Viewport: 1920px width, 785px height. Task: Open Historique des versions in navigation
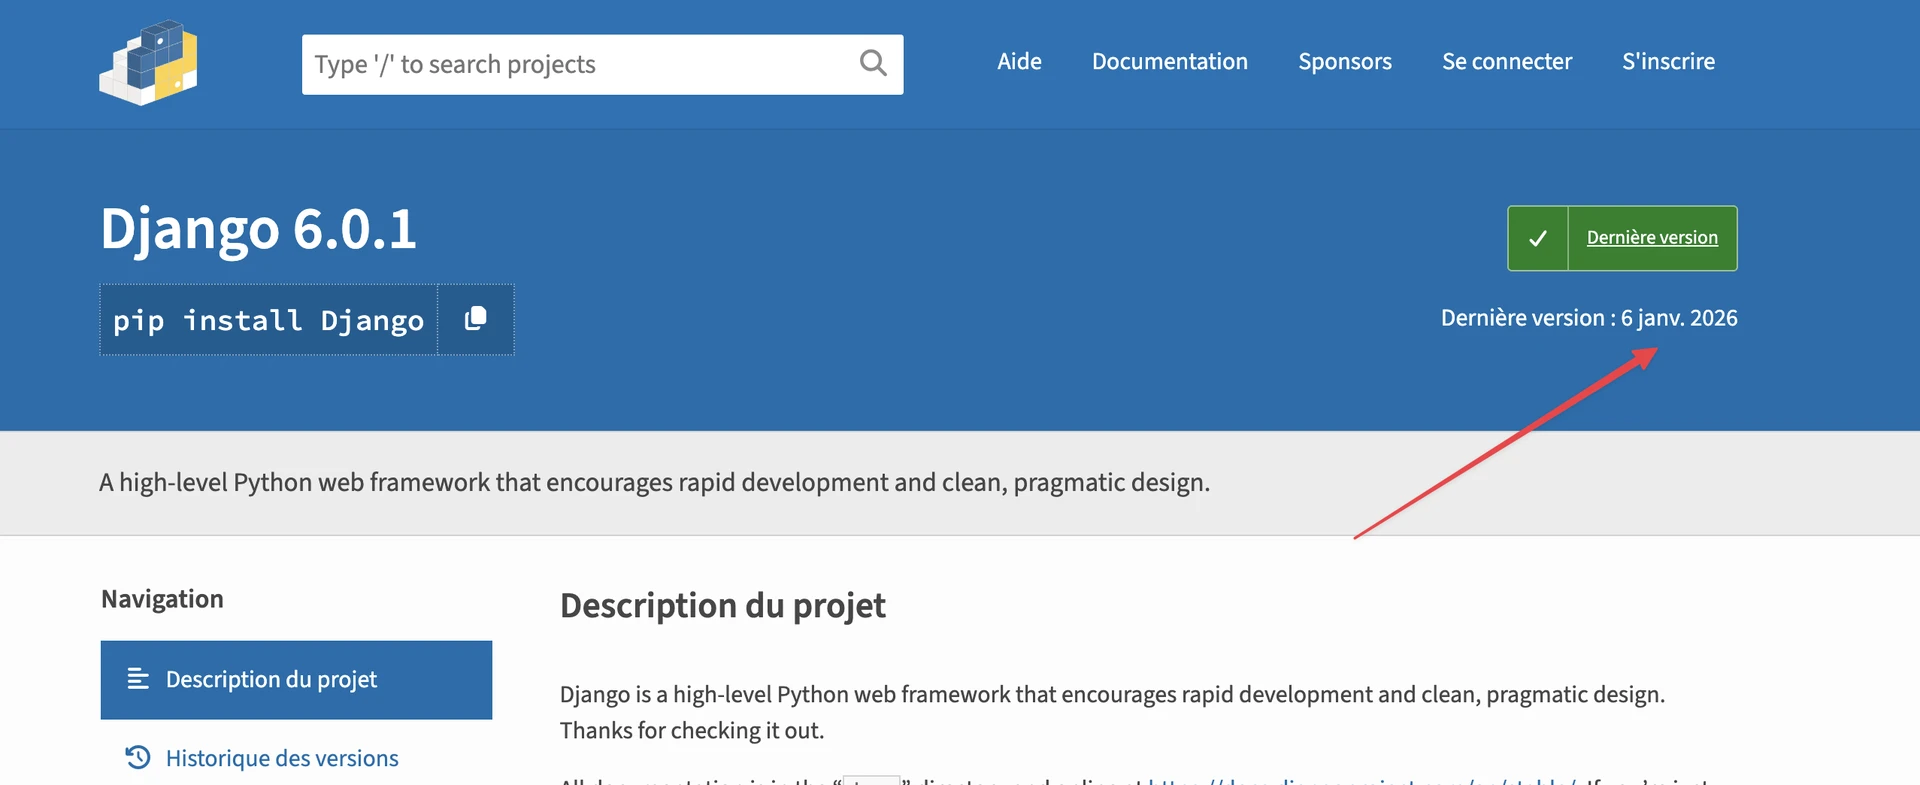282,759
